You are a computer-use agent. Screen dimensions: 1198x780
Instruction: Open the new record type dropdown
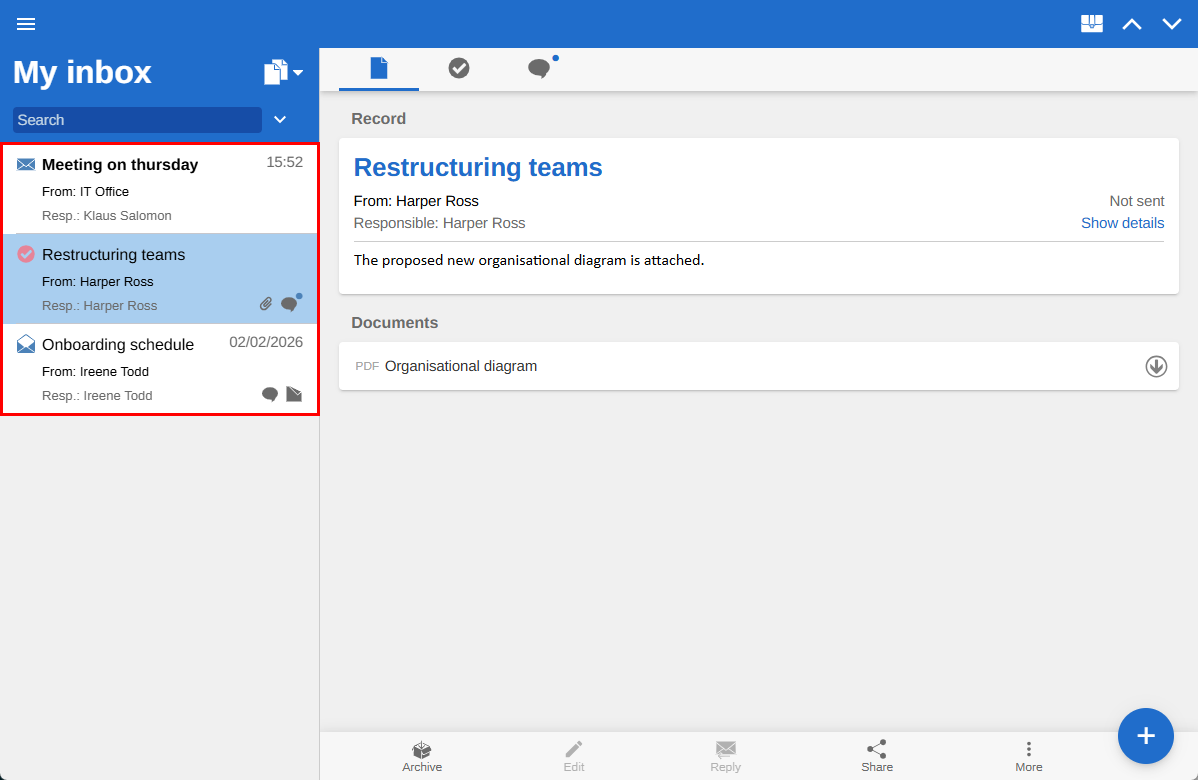[283, 73]
